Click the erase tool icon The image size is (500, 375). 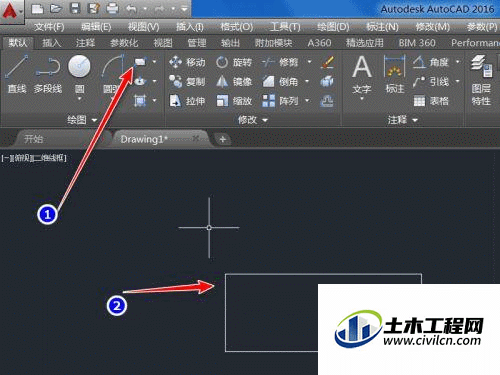(x=327, y=62)
